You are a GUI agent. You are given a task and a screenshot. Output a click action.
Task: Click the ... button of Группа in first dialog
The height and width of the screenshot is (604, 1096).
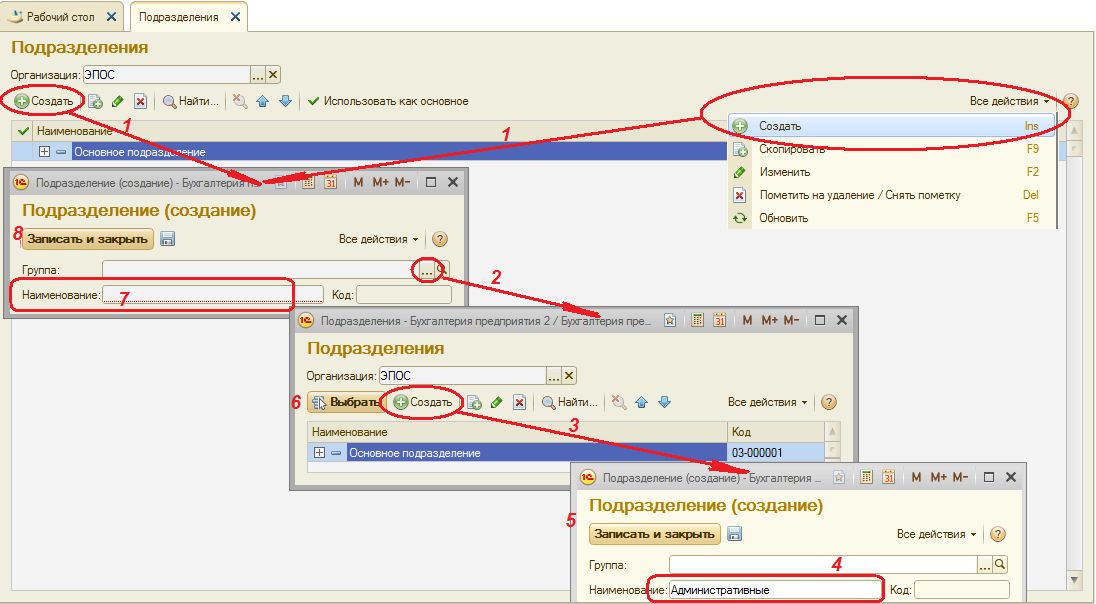426,270
